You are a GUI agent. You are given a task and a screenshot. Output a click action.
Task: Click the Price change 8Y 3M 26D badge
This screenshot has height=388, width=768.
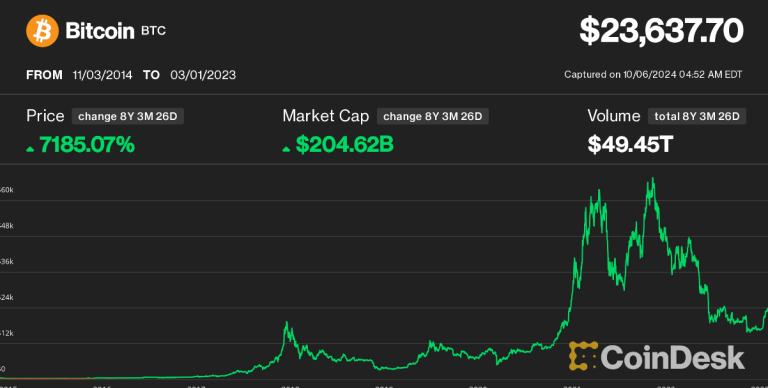coord(128,117)
